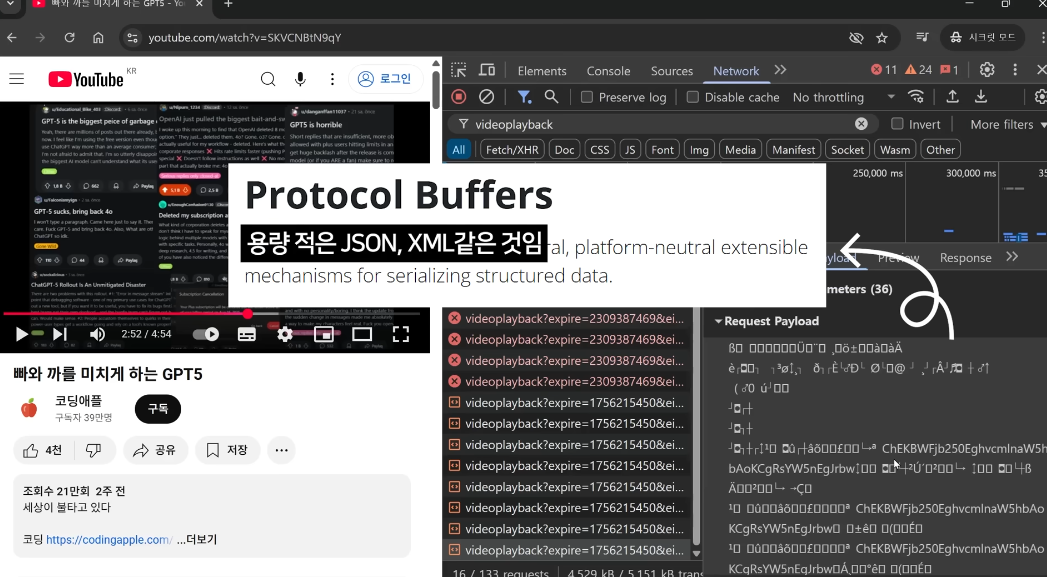The width and height of the screenshot is (1047, 577).
Task: Open the browser home page icon
Action: 98,37
